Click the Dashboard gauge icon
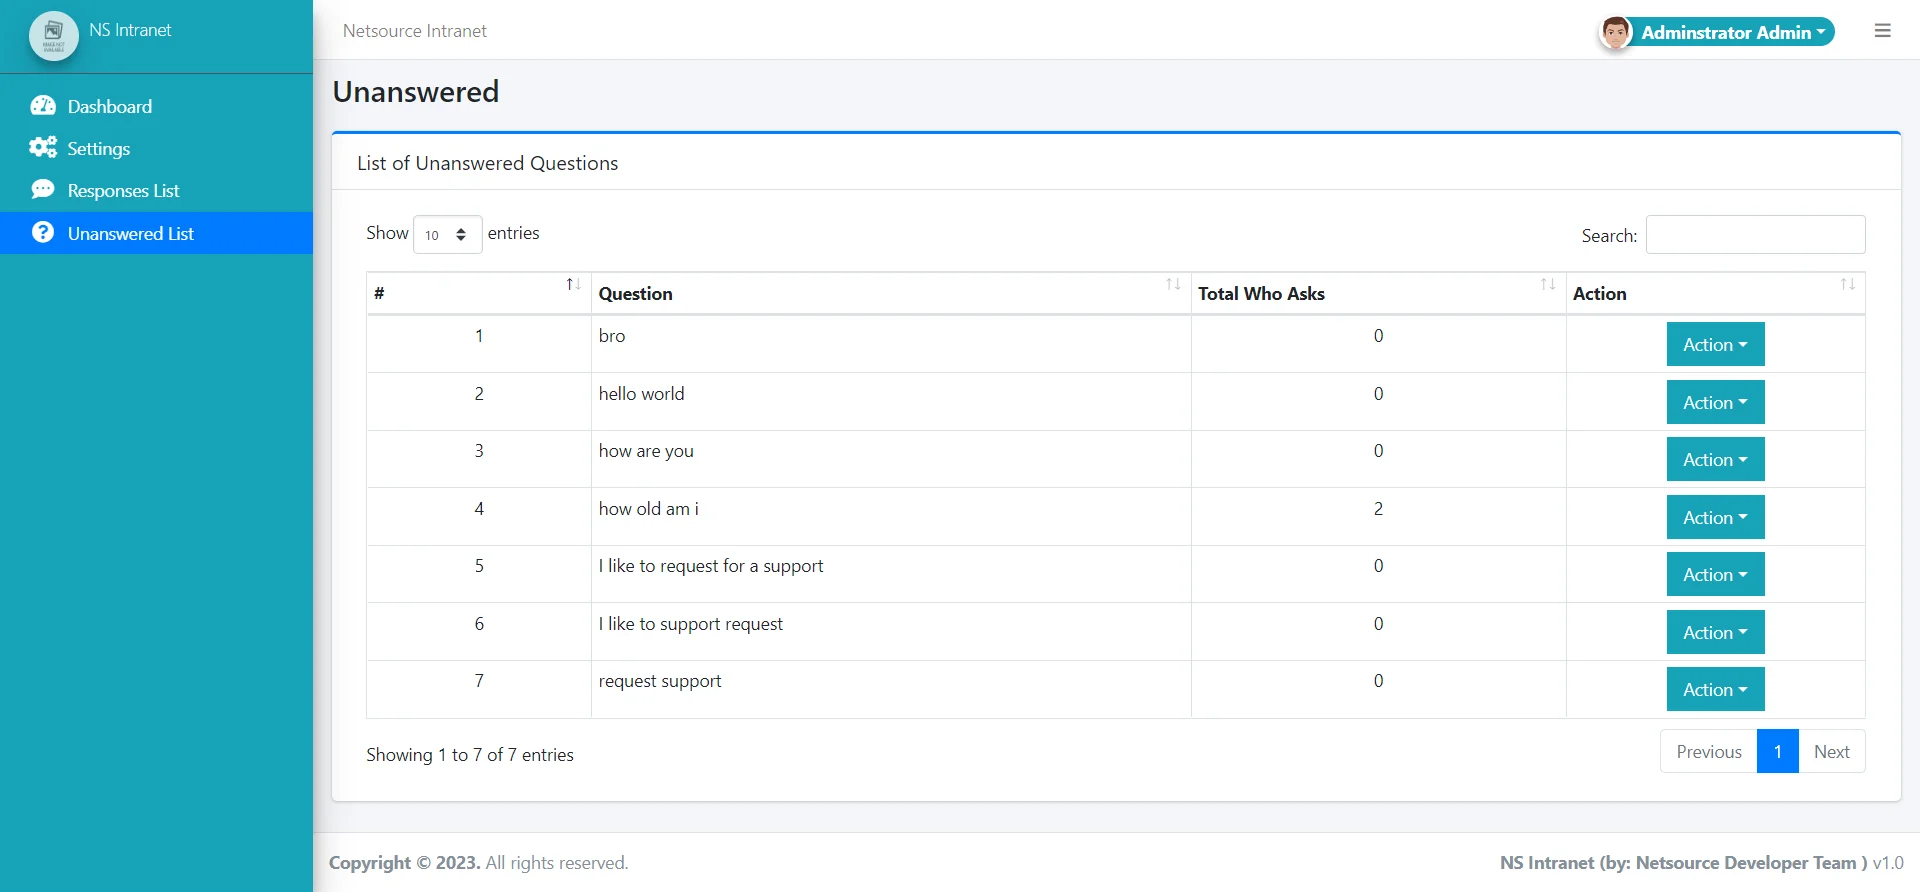Viewport: 1920px width, 892px height. [x=43, y=106]
